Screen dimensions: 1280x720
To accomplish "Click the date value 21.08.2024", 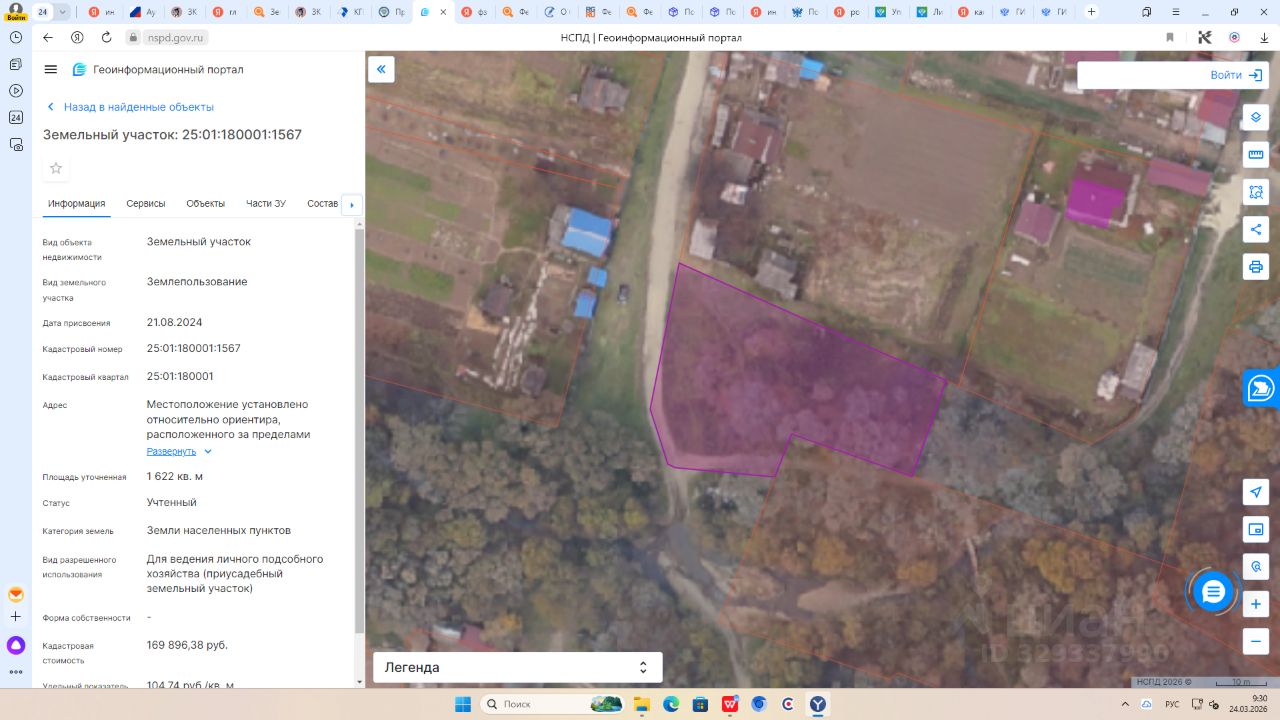I will pyautogui.click(x=175, y=322).
